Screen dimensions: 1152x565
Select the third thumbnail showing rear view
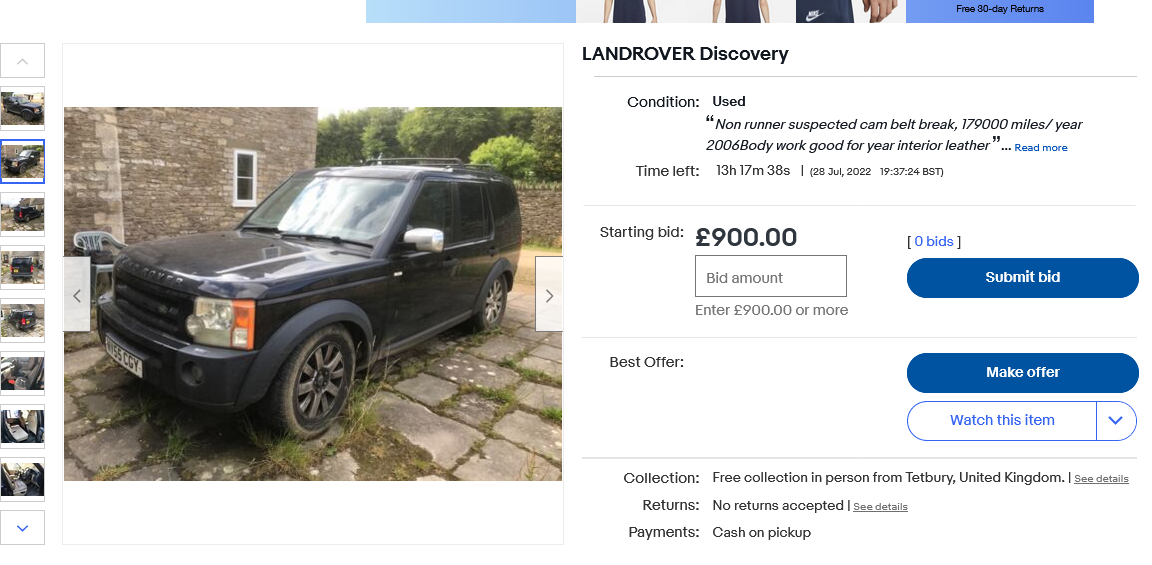click(x=23, y=215)
